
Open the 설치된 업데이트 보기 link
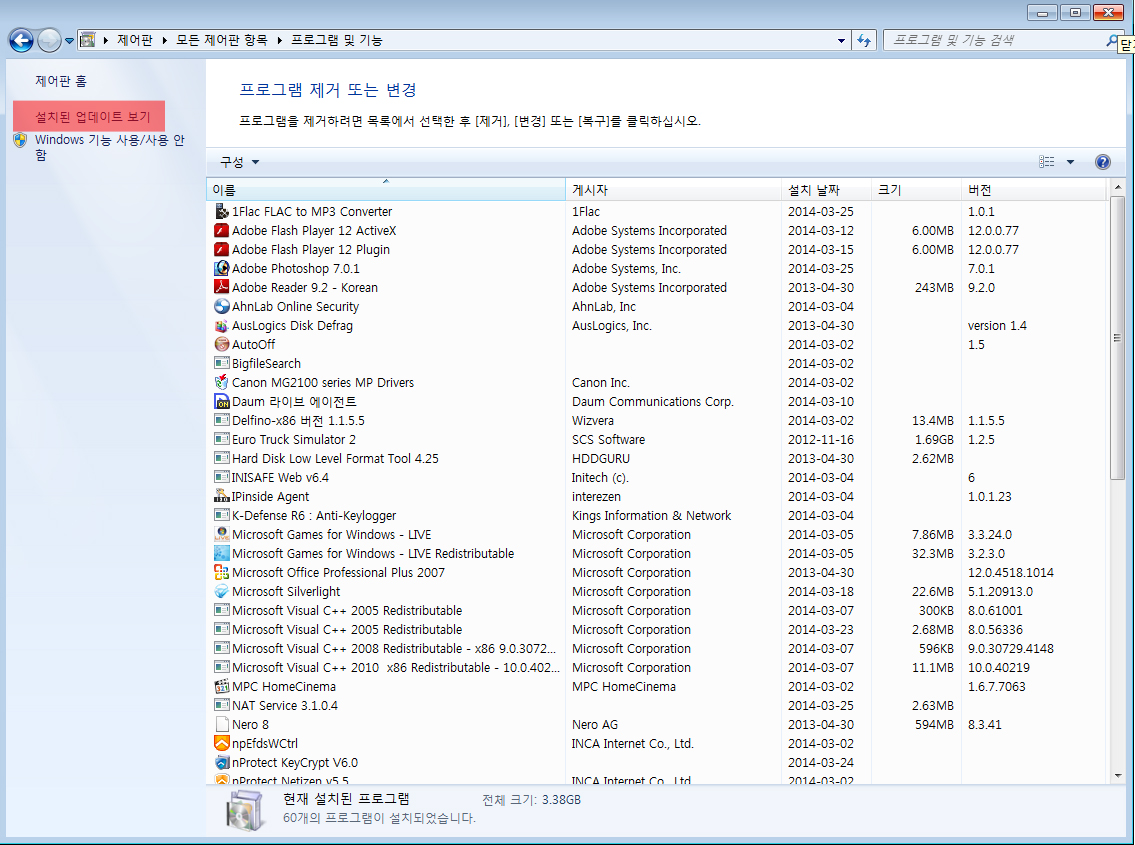93,117
